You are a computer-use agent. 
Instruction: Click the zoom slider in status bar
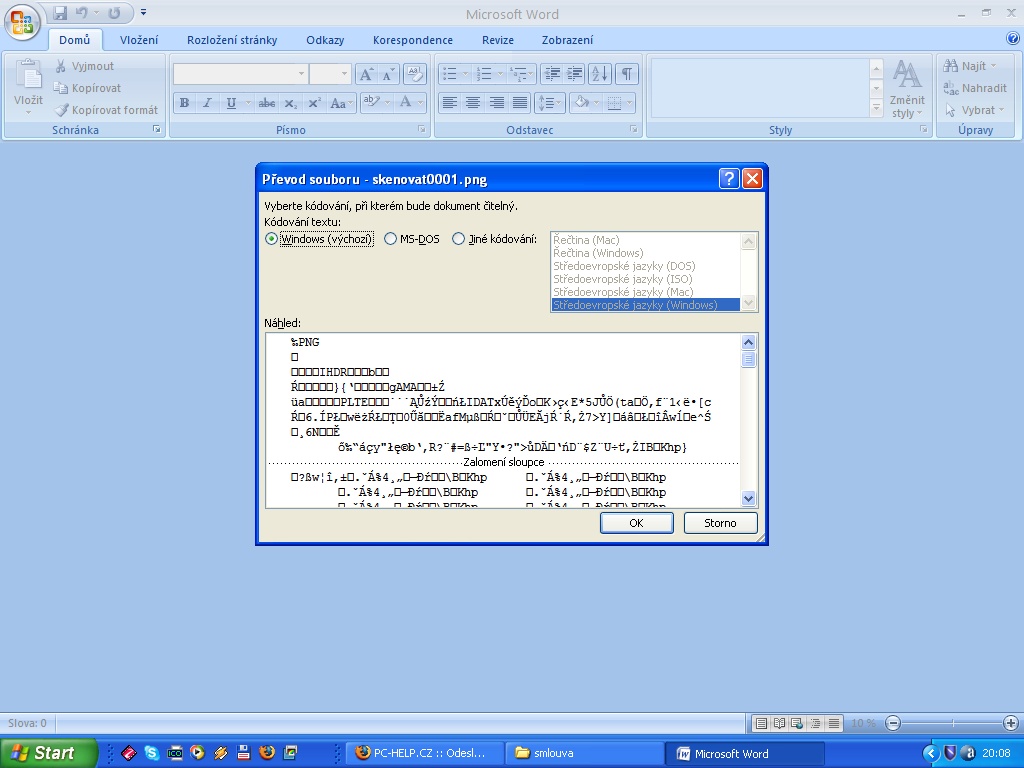click(x=952, y=723)
